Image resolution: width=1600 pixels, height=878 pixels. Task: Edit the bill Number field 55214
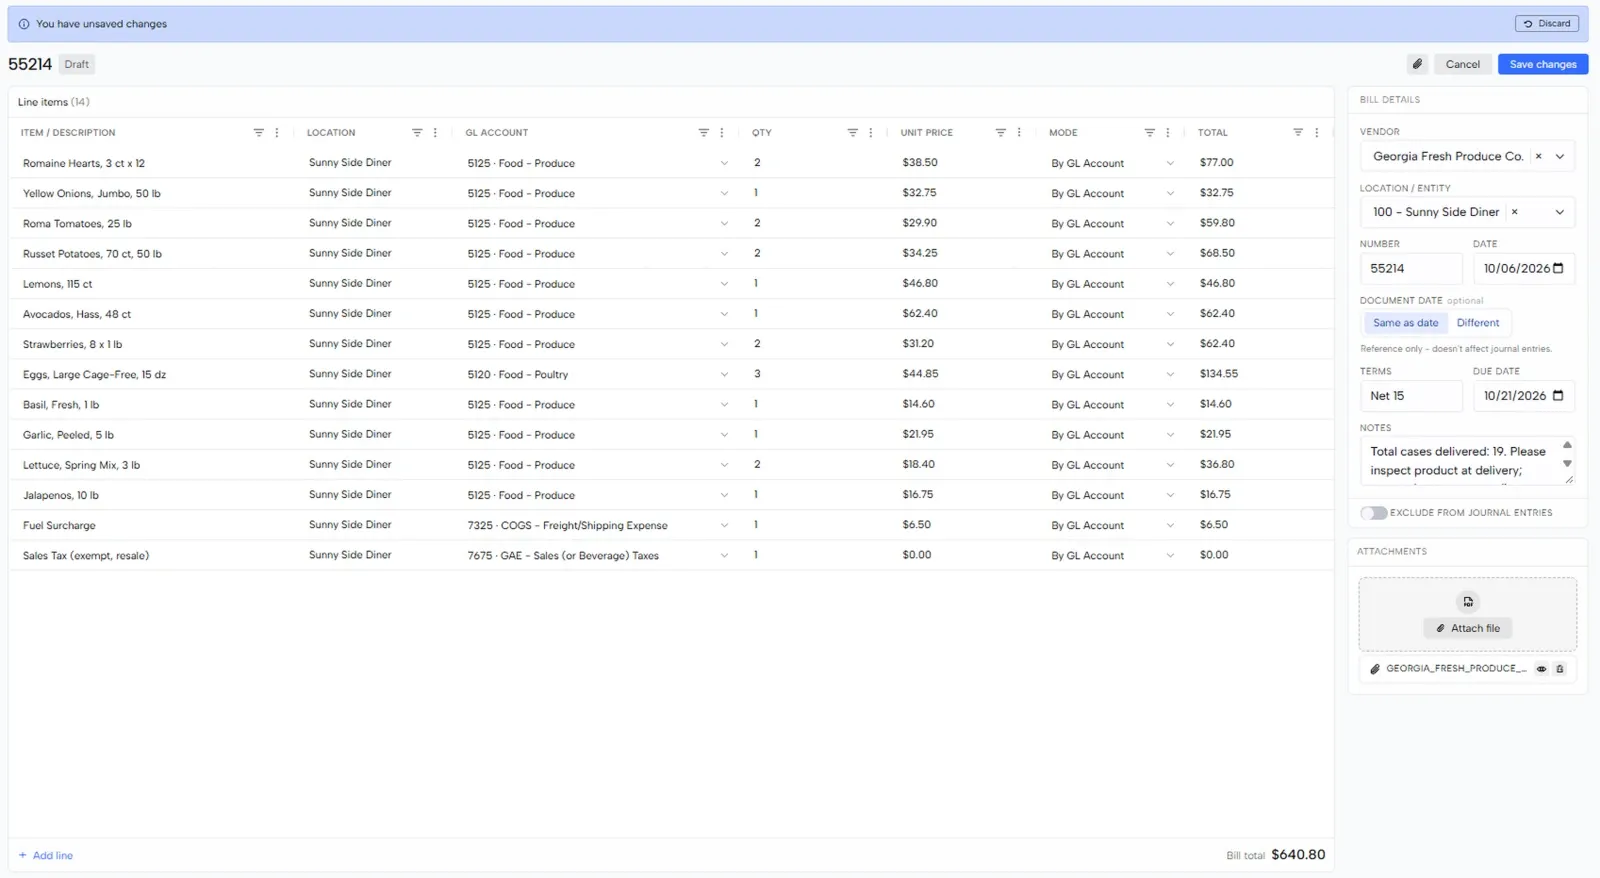coord(1411,268)
